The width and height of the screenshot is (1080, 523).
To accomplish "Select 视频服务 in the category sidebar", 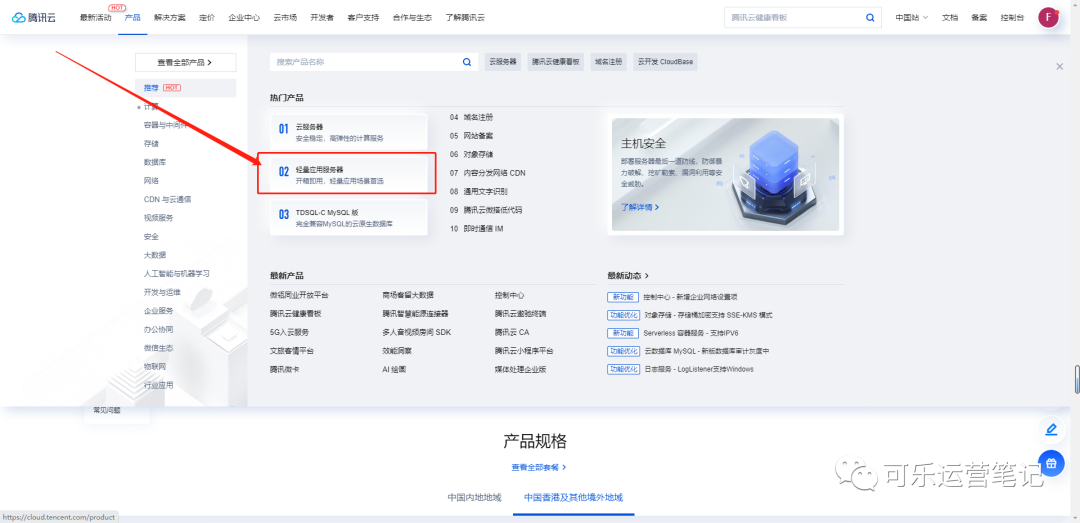I will (158, 218).
